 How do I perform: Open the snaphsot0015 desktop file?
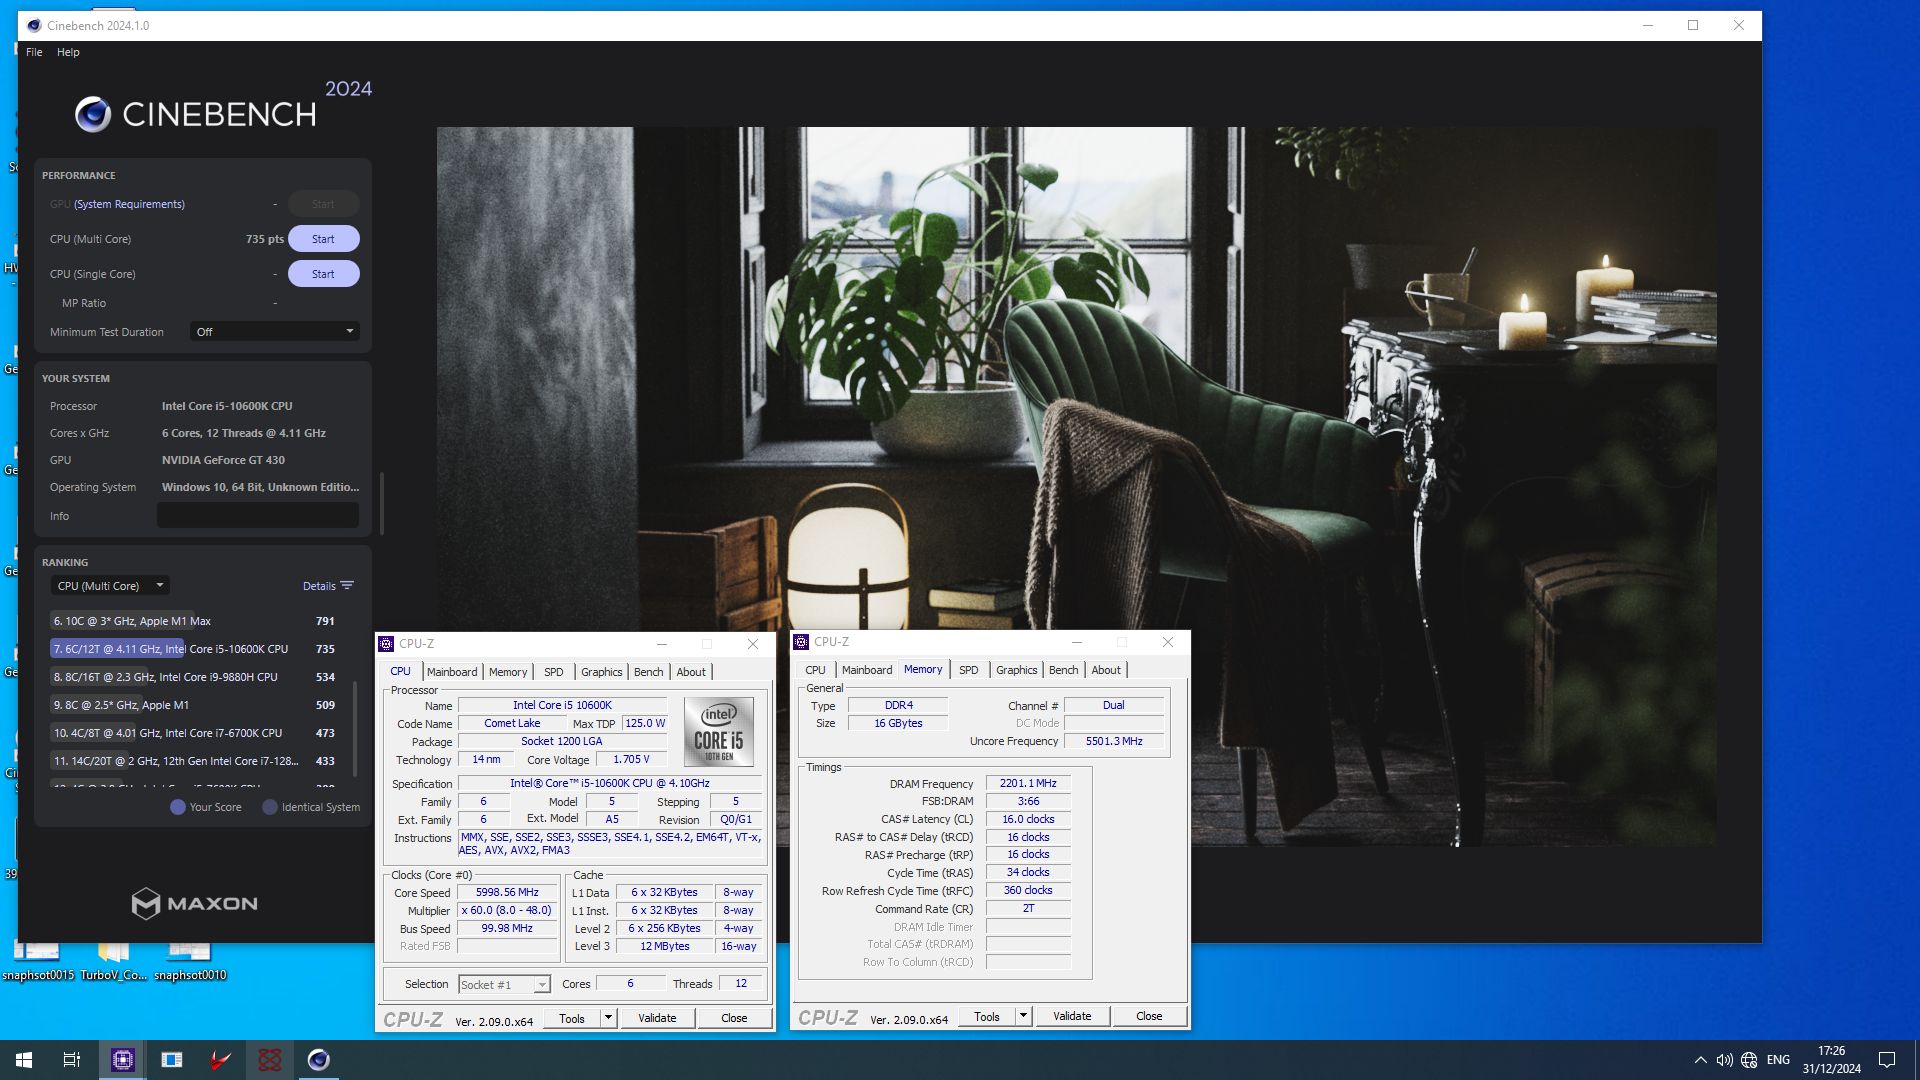tap(38, 962)
